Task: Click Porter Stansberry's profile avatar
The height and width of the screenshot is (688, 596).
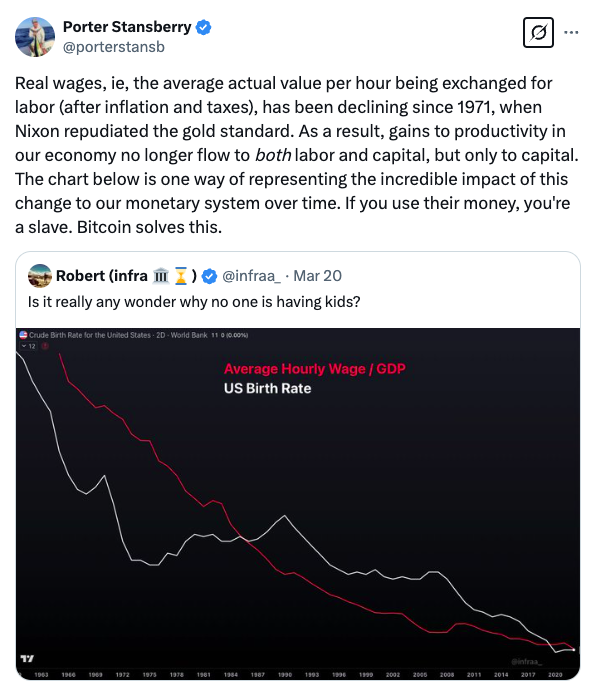Action: [x=35, y=37]
